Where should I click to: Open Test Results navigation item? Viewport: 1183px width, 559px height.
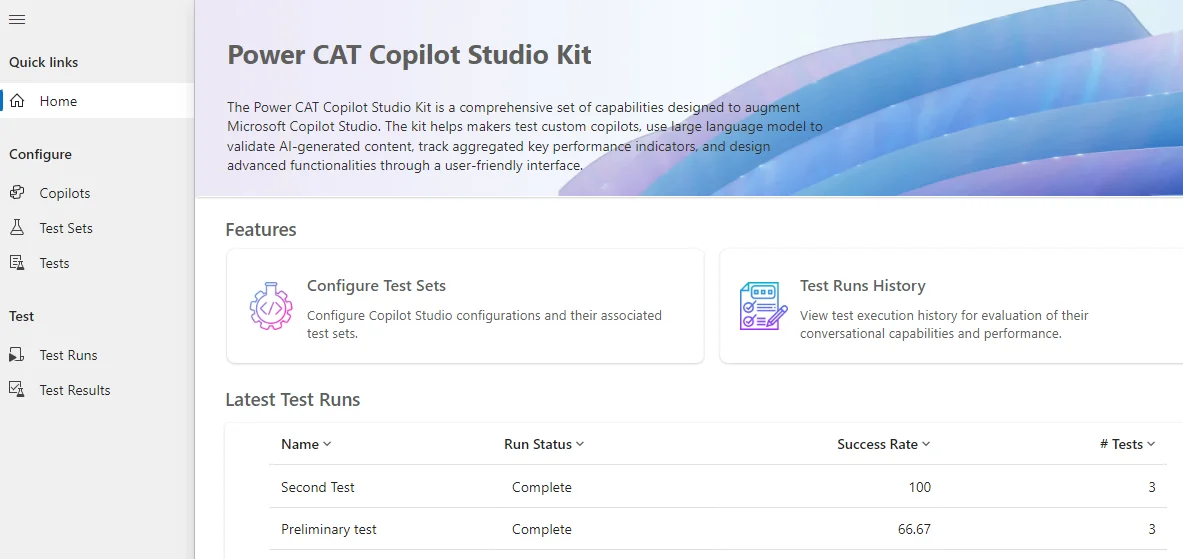point(75,390)
